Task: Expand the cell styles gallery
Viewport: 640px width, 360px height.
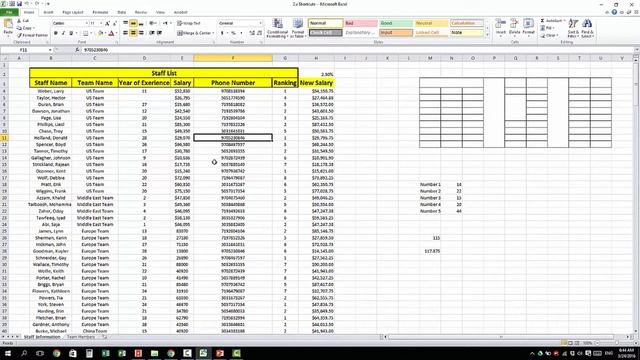Action: (x=487, y=35)
